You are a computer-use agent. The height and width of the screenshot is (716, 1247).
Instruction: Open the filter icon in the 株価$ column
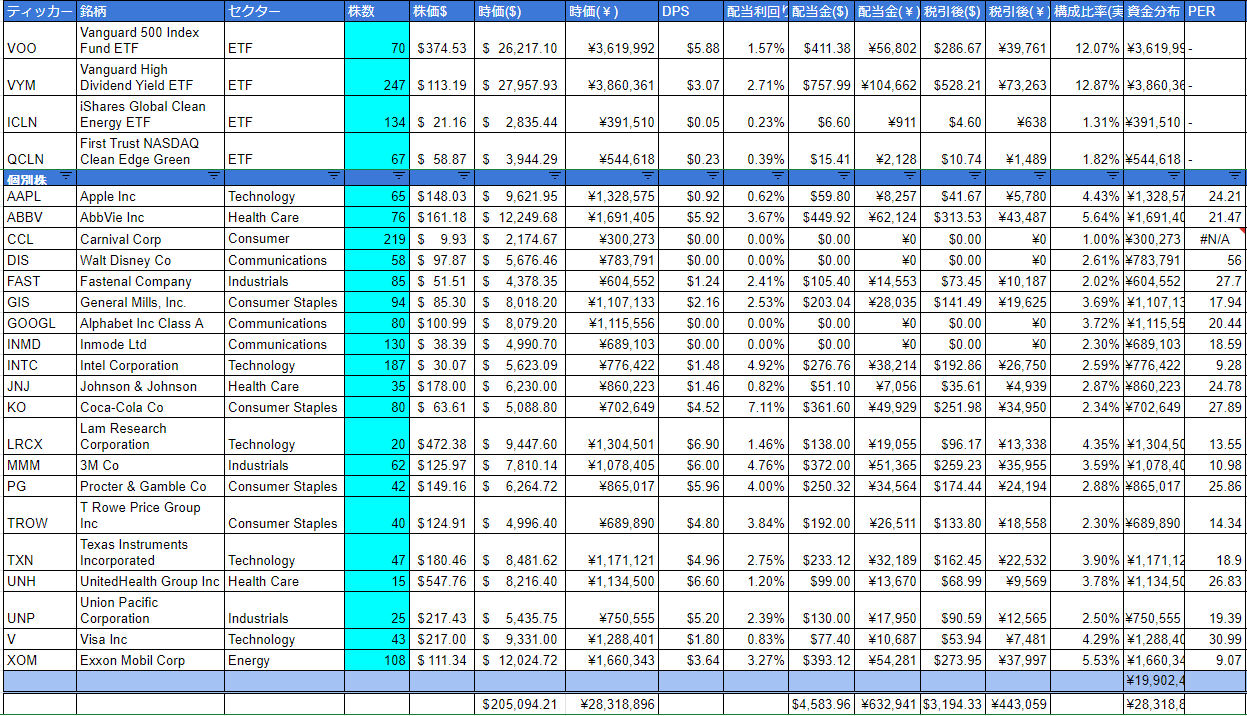pyautogui.click(x=466, y=176)
